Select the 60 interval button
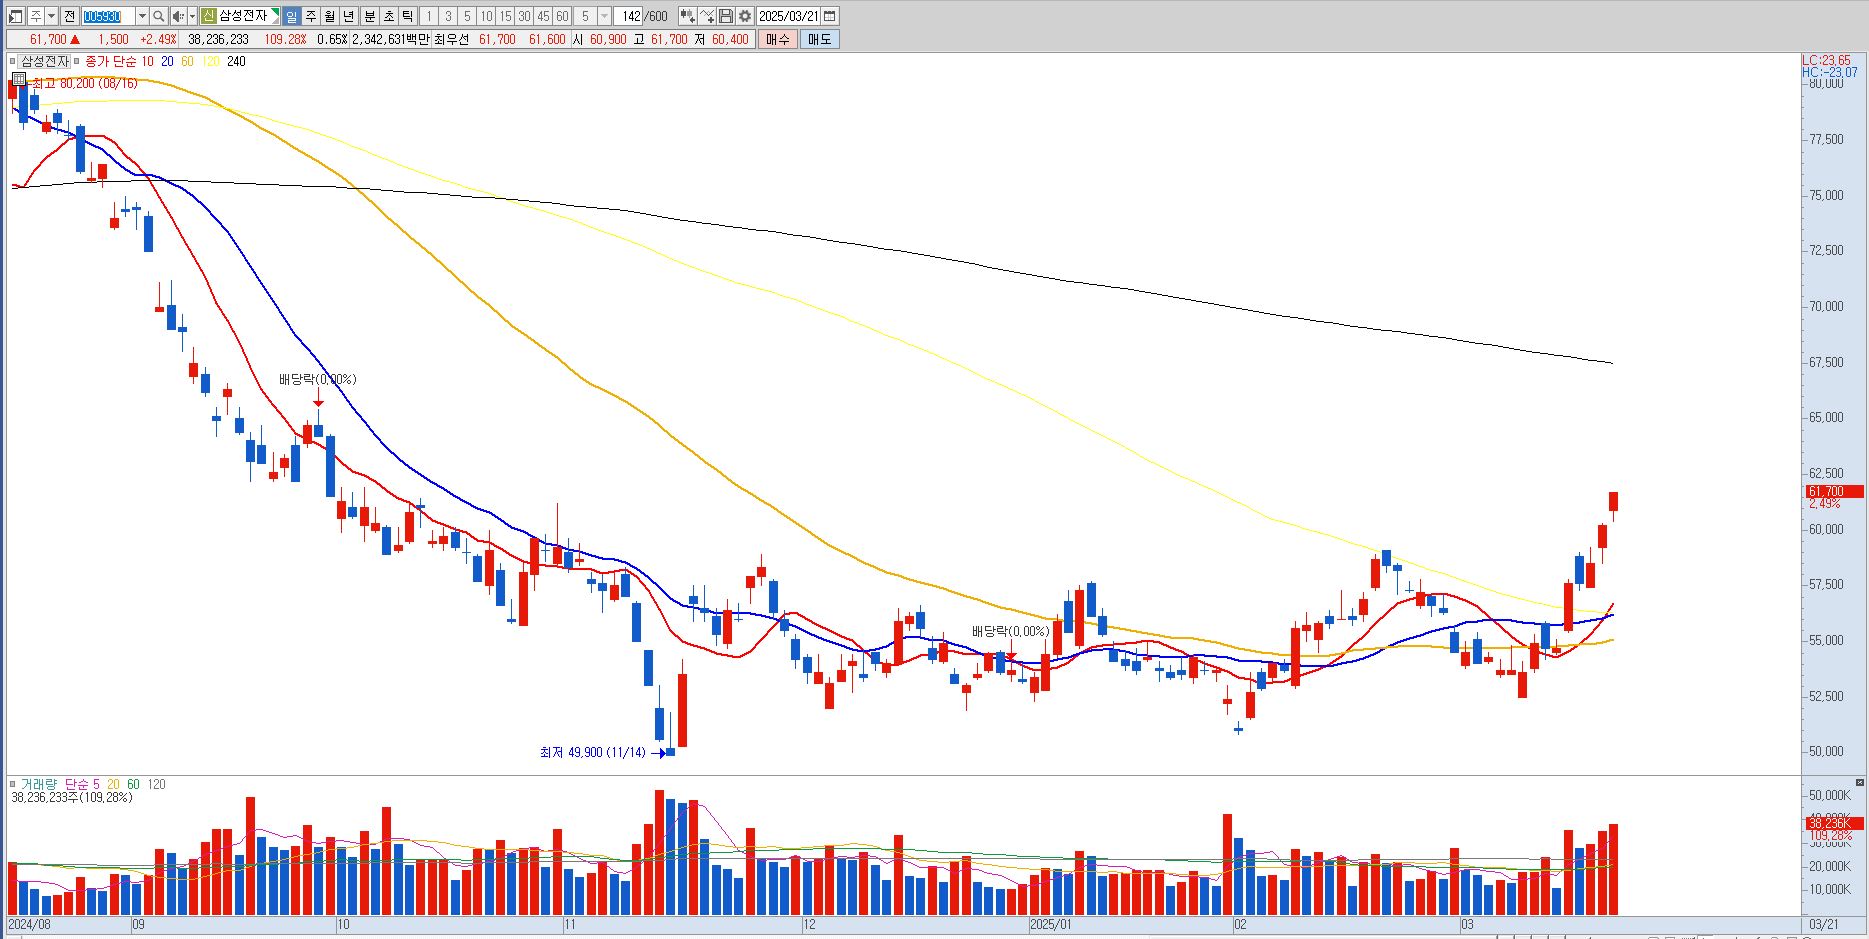 562,16
